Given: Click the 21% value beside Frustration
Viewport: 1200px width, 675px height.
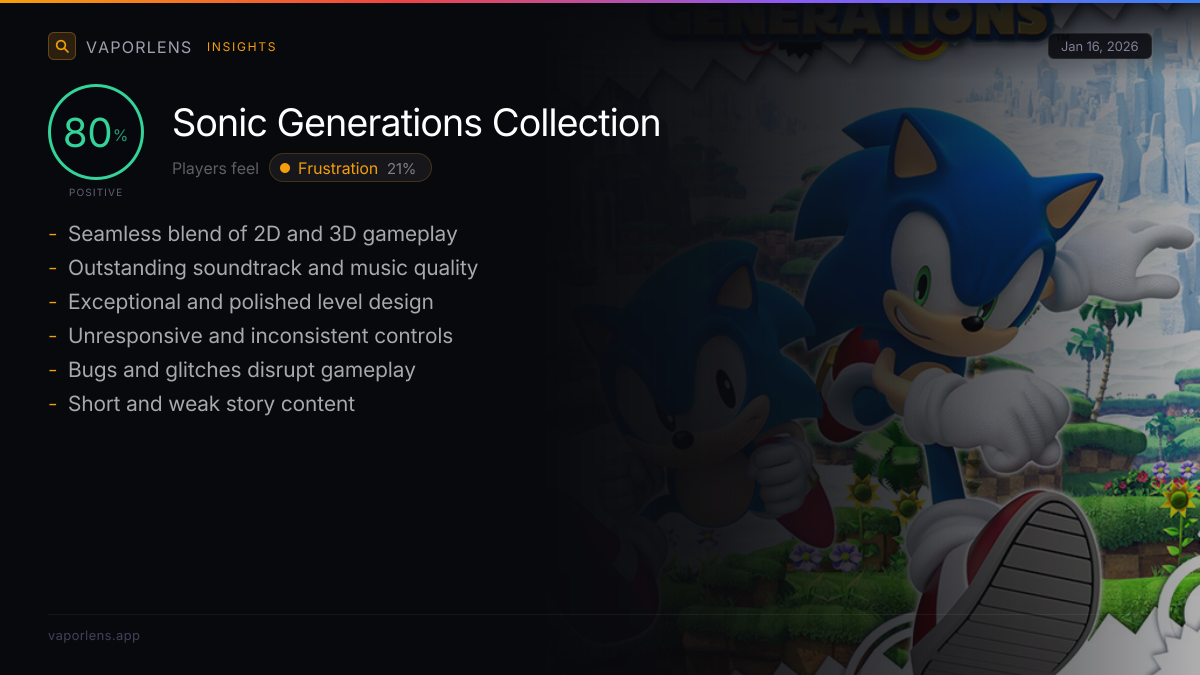Looking at the screenshot, I should point(401,168).
